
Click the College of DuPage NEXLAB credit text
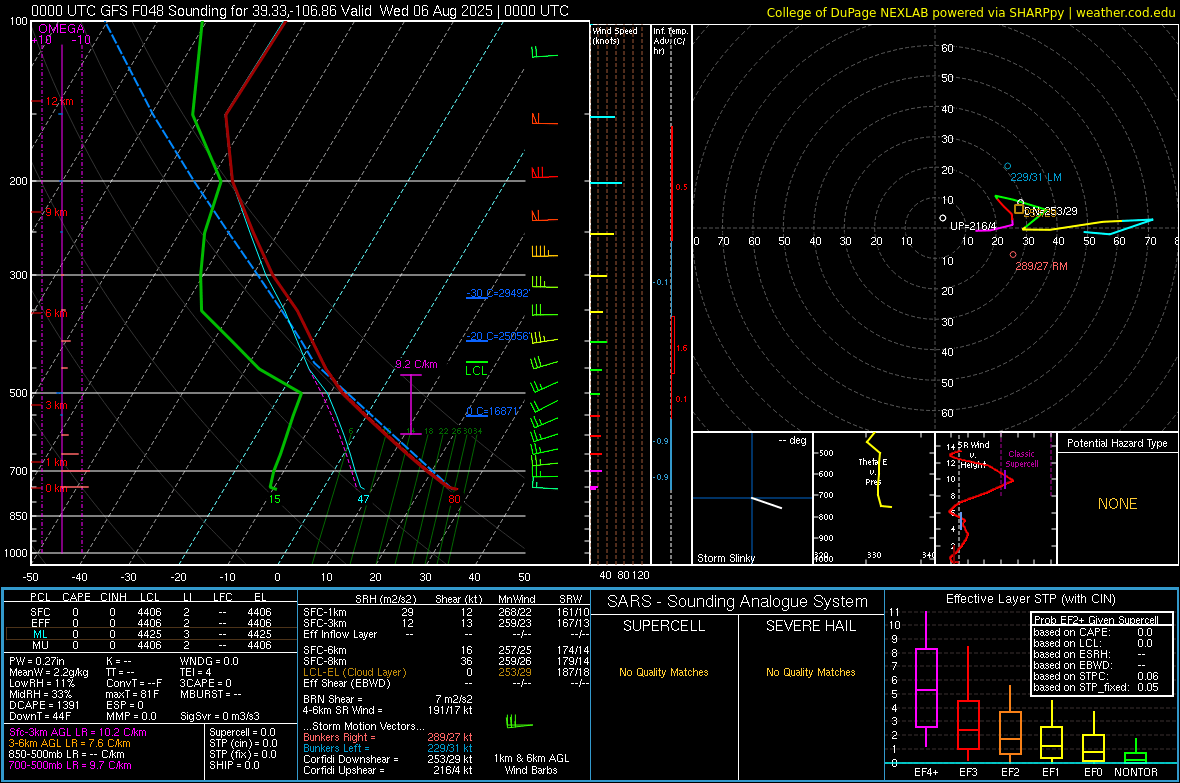point(971,13)
